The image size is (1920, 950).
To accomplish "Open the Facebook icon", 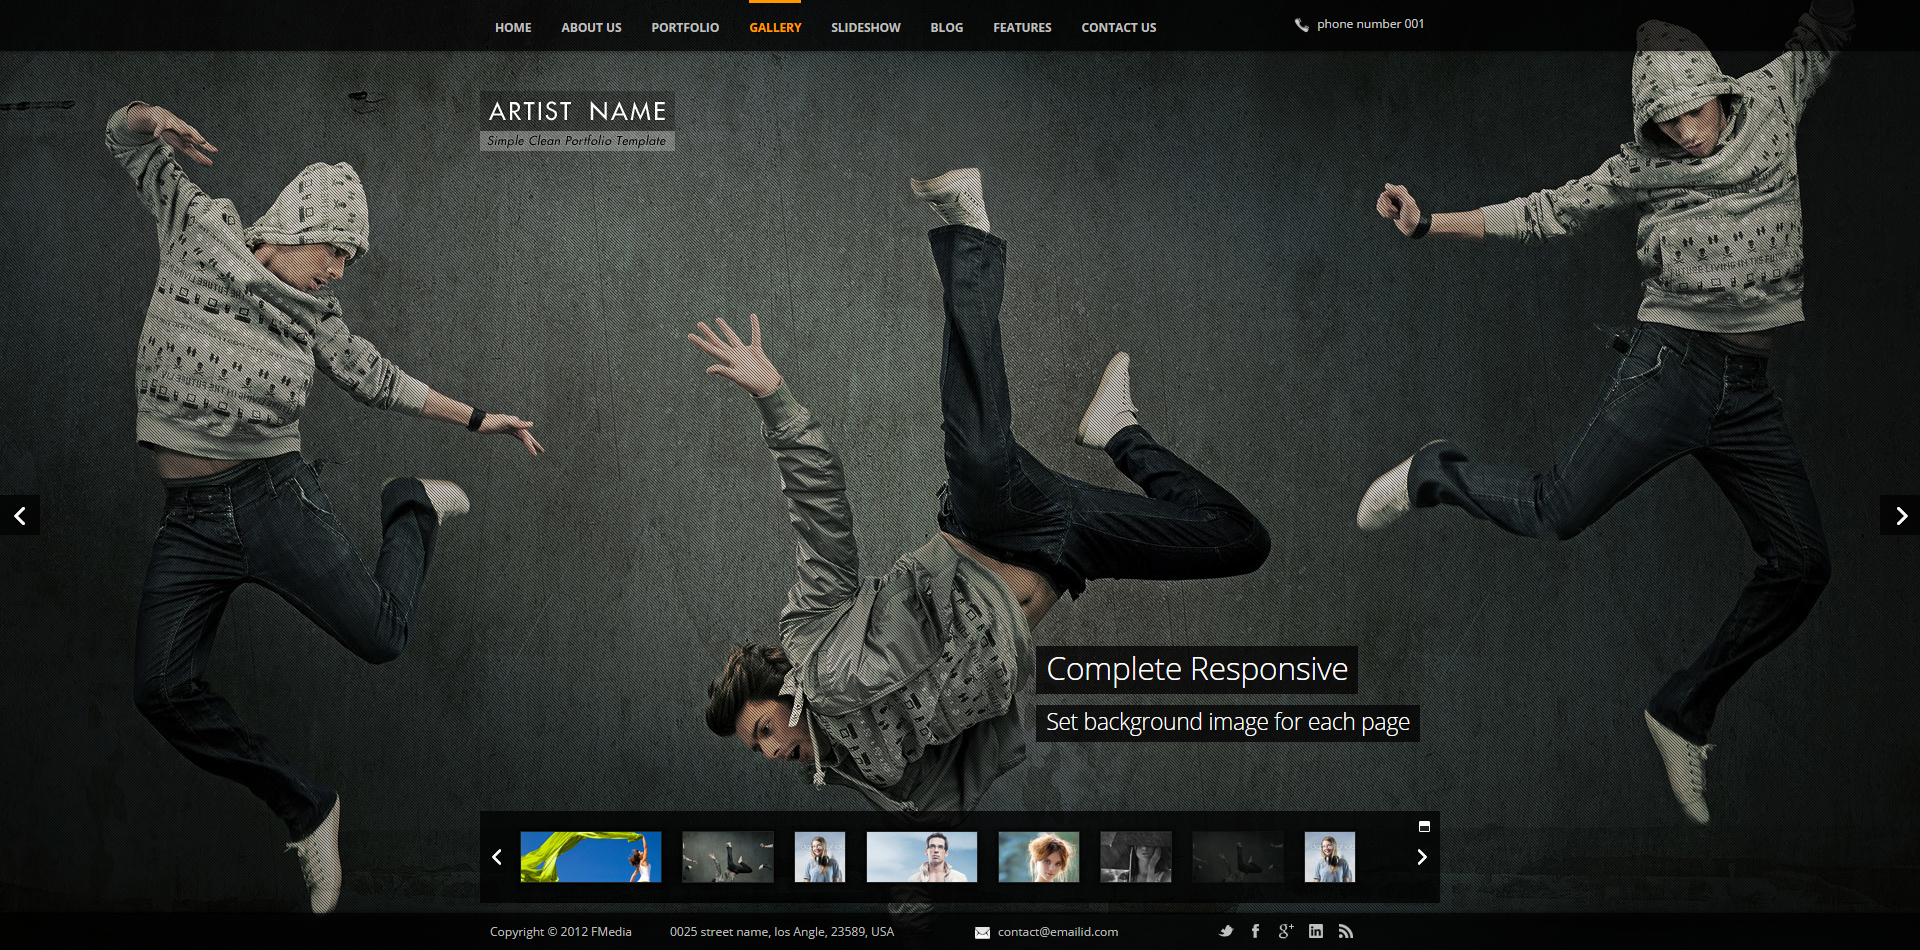I will [1256, 931].
